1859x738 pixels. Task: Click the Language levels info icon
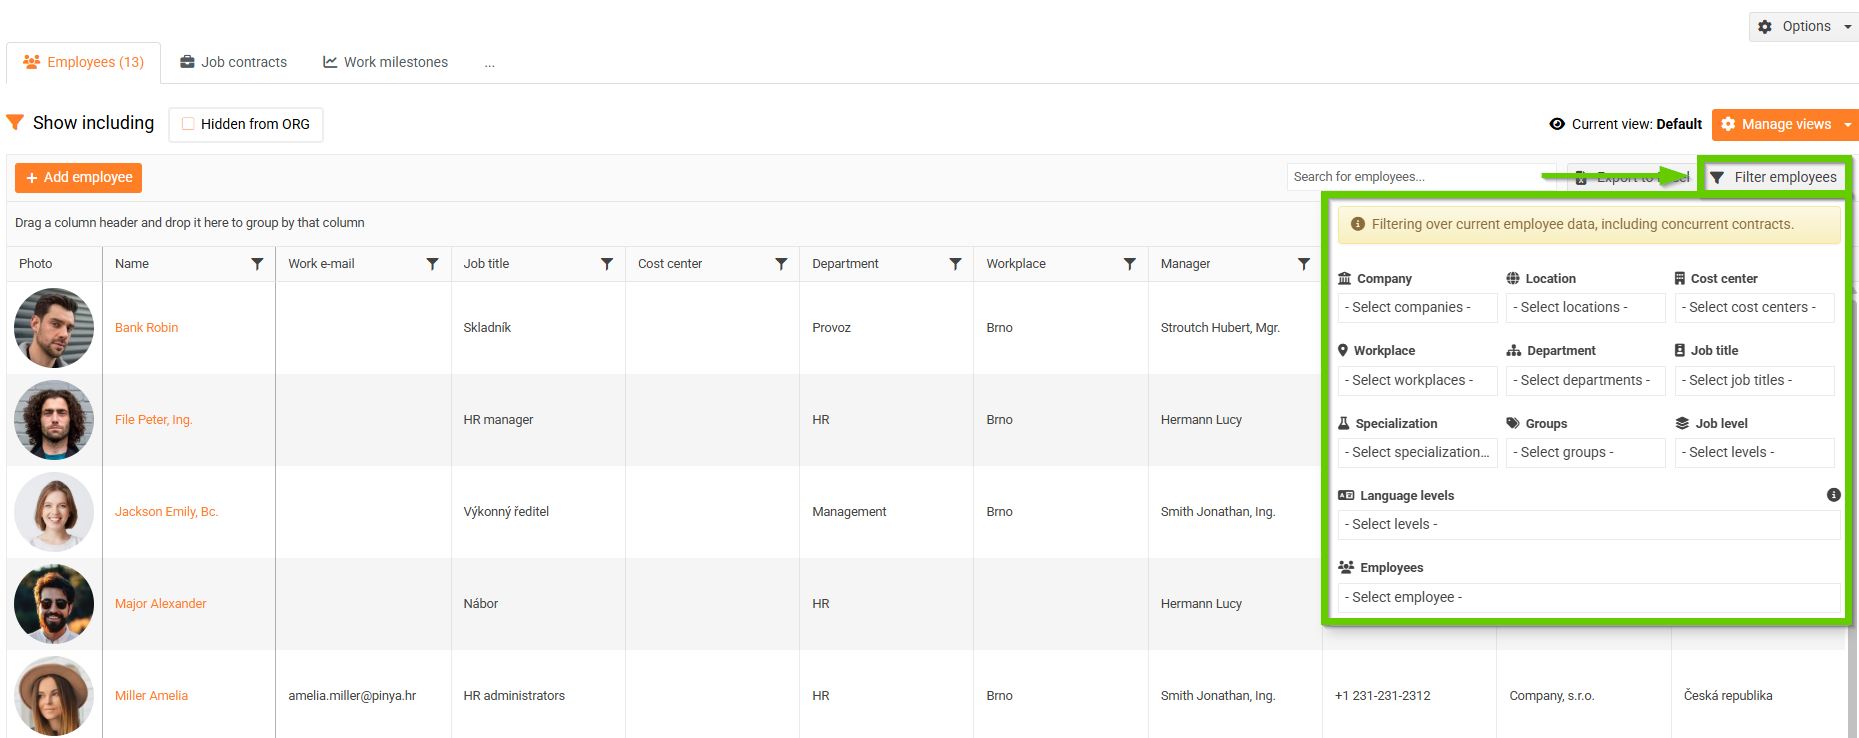point(1833,495)
